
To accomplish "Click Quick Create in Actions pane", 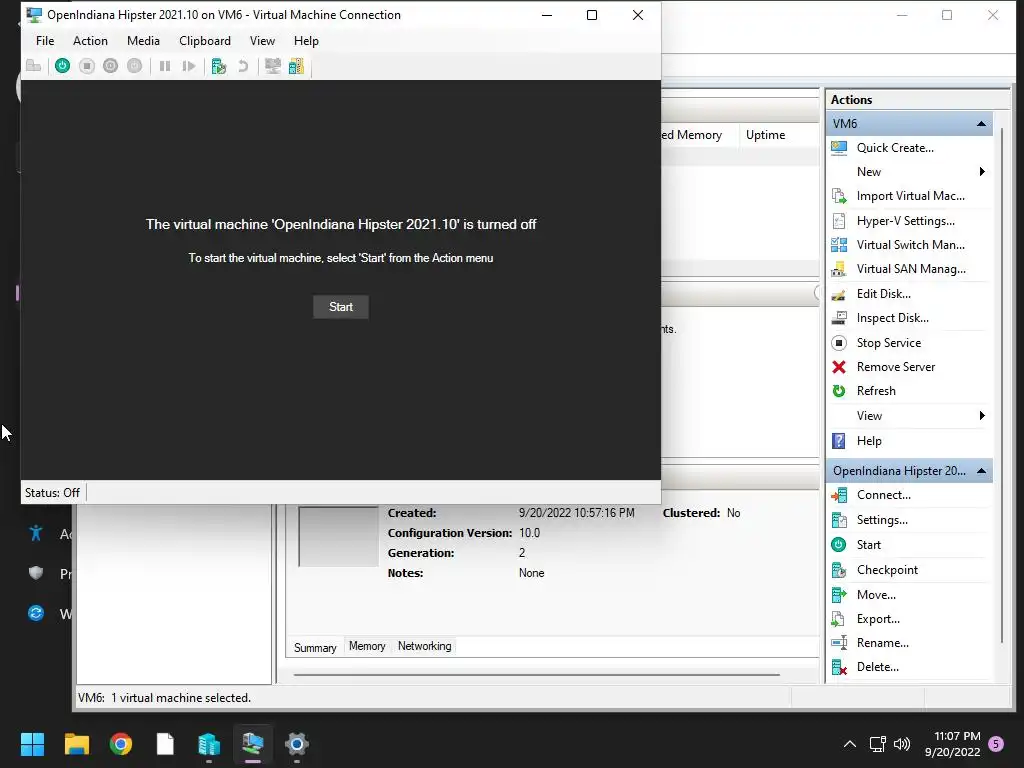I will 895,148.
